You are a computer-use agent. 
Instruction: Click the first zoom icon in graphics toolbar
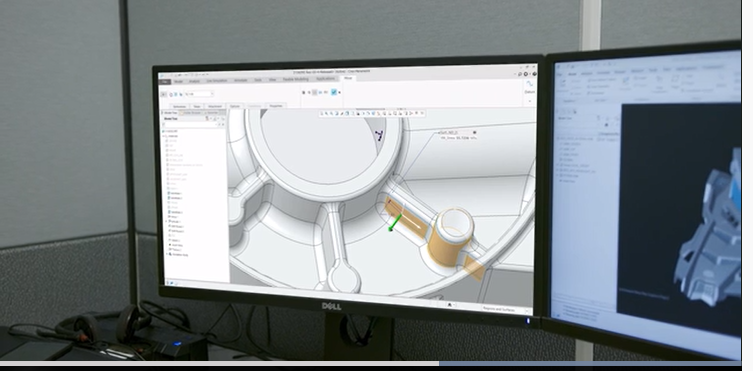327,114
